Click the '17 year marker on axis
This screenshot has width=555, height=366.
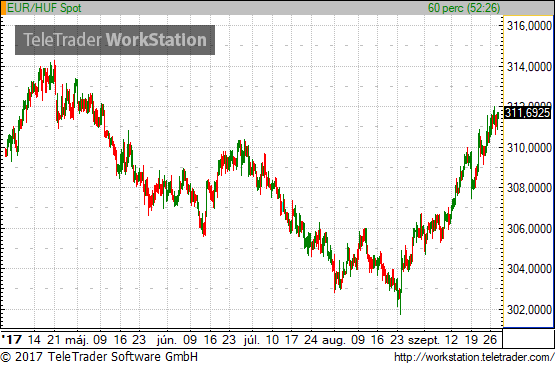tap(12, 340)
